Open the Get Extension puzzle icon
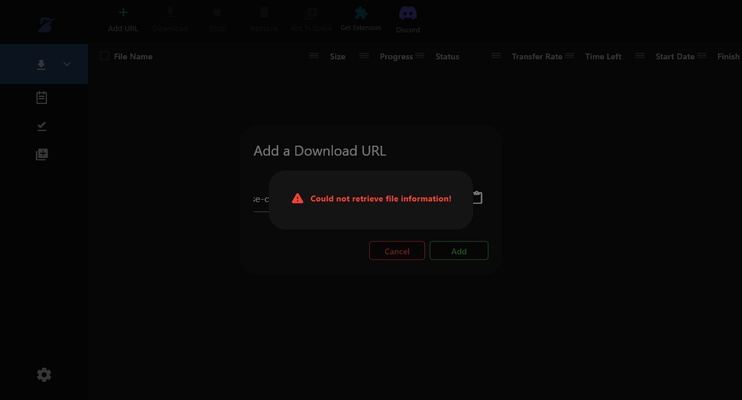The image size is (742, 400). (x=360, y=13)
